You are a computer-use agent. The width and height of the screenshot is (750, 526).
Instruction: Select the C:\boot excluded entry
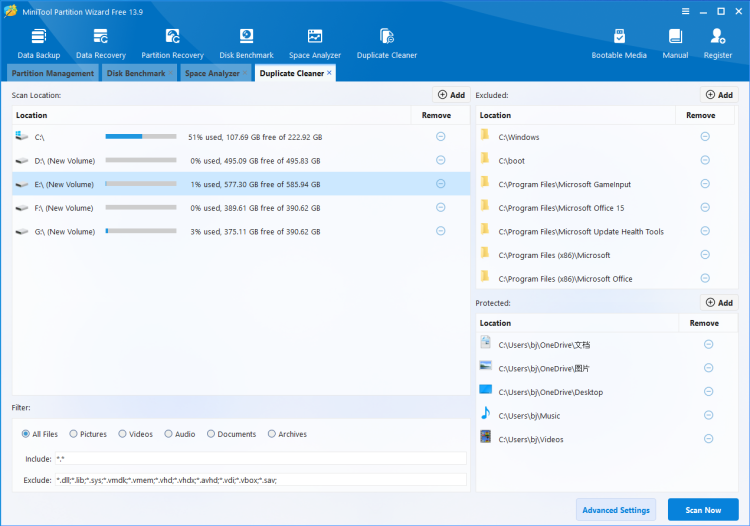pyautogui.click(x=605, y=160)
